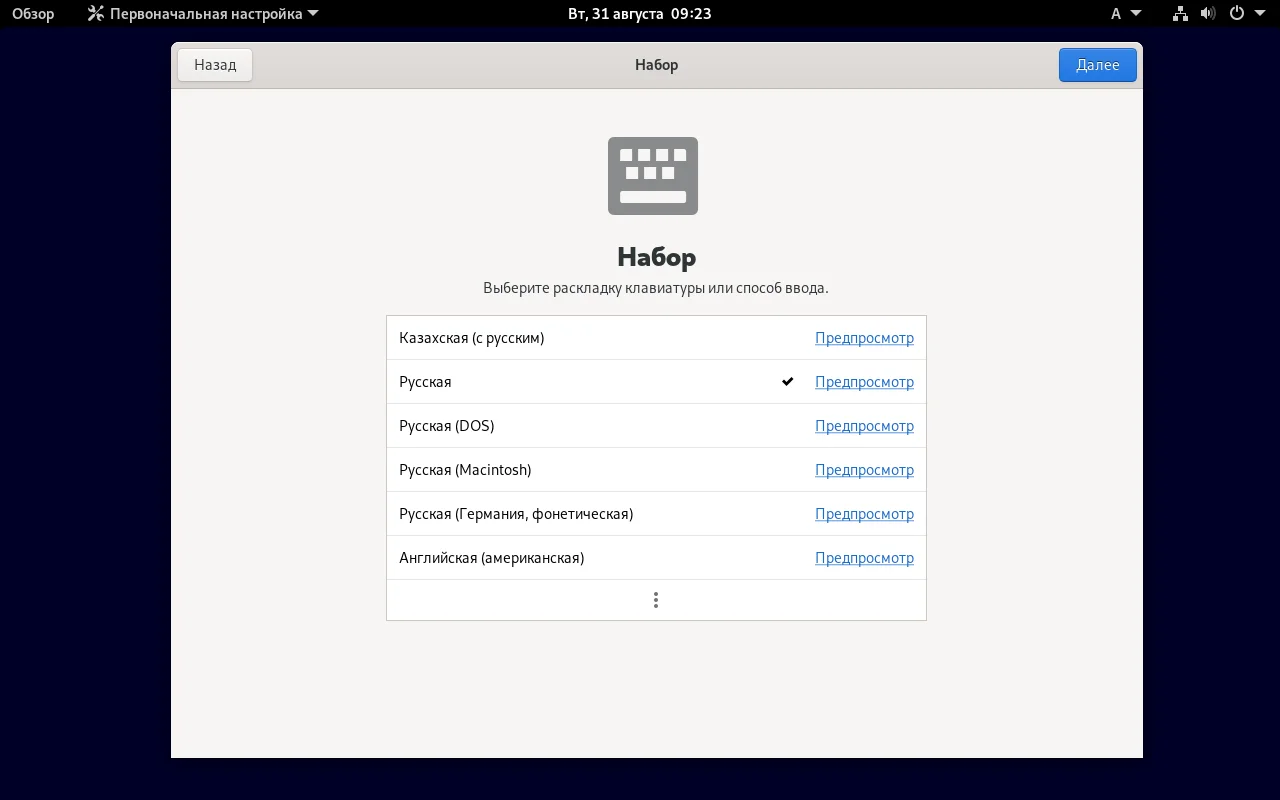Preview the Русская (DOS) layout

864,425
